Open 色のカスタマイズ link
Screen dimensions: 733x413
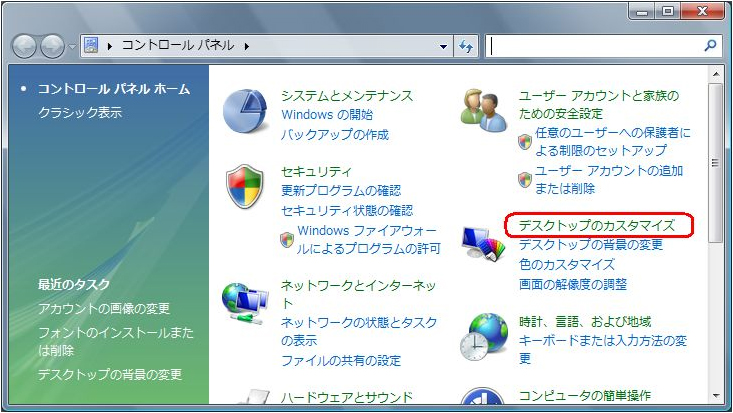pos(567,265)
